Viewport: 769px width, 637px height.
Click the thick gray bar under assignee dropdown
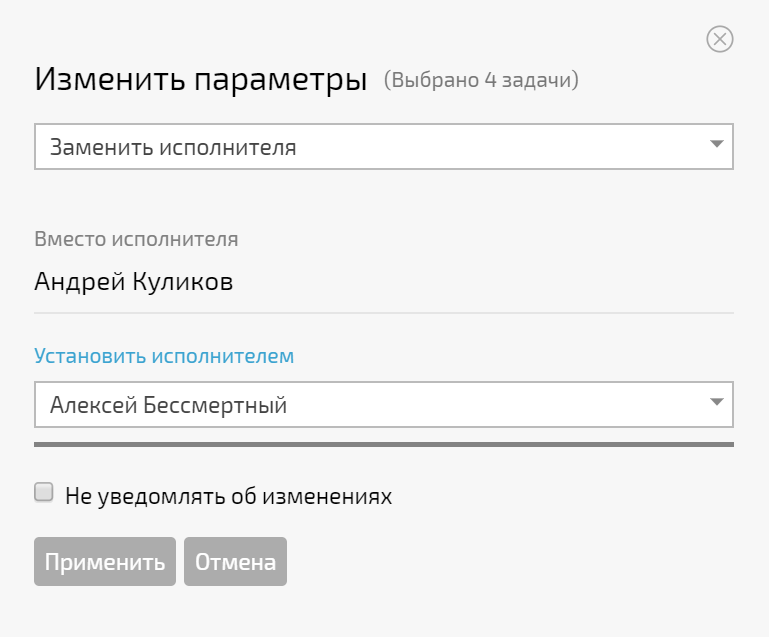(x=384, y=444)
